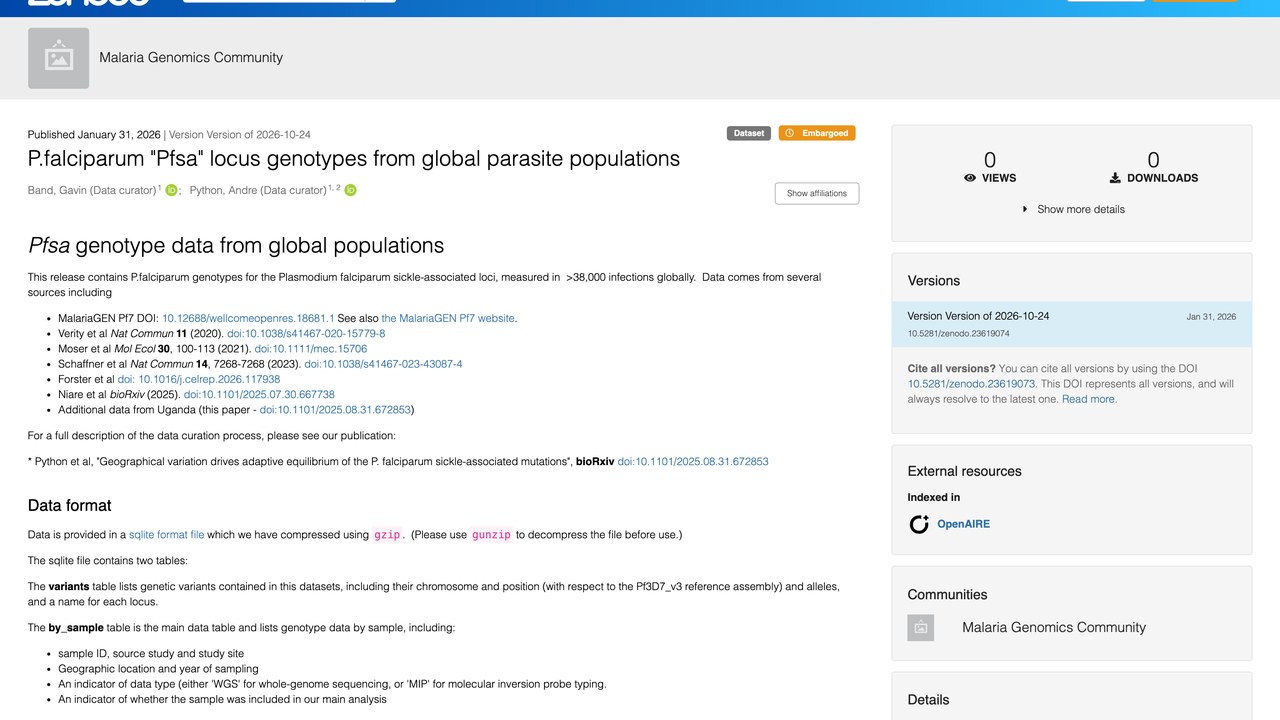Open the Malaria Genomics Community header title
The height and width of the screenshot is (720, 1280).
tap(191, 58)
